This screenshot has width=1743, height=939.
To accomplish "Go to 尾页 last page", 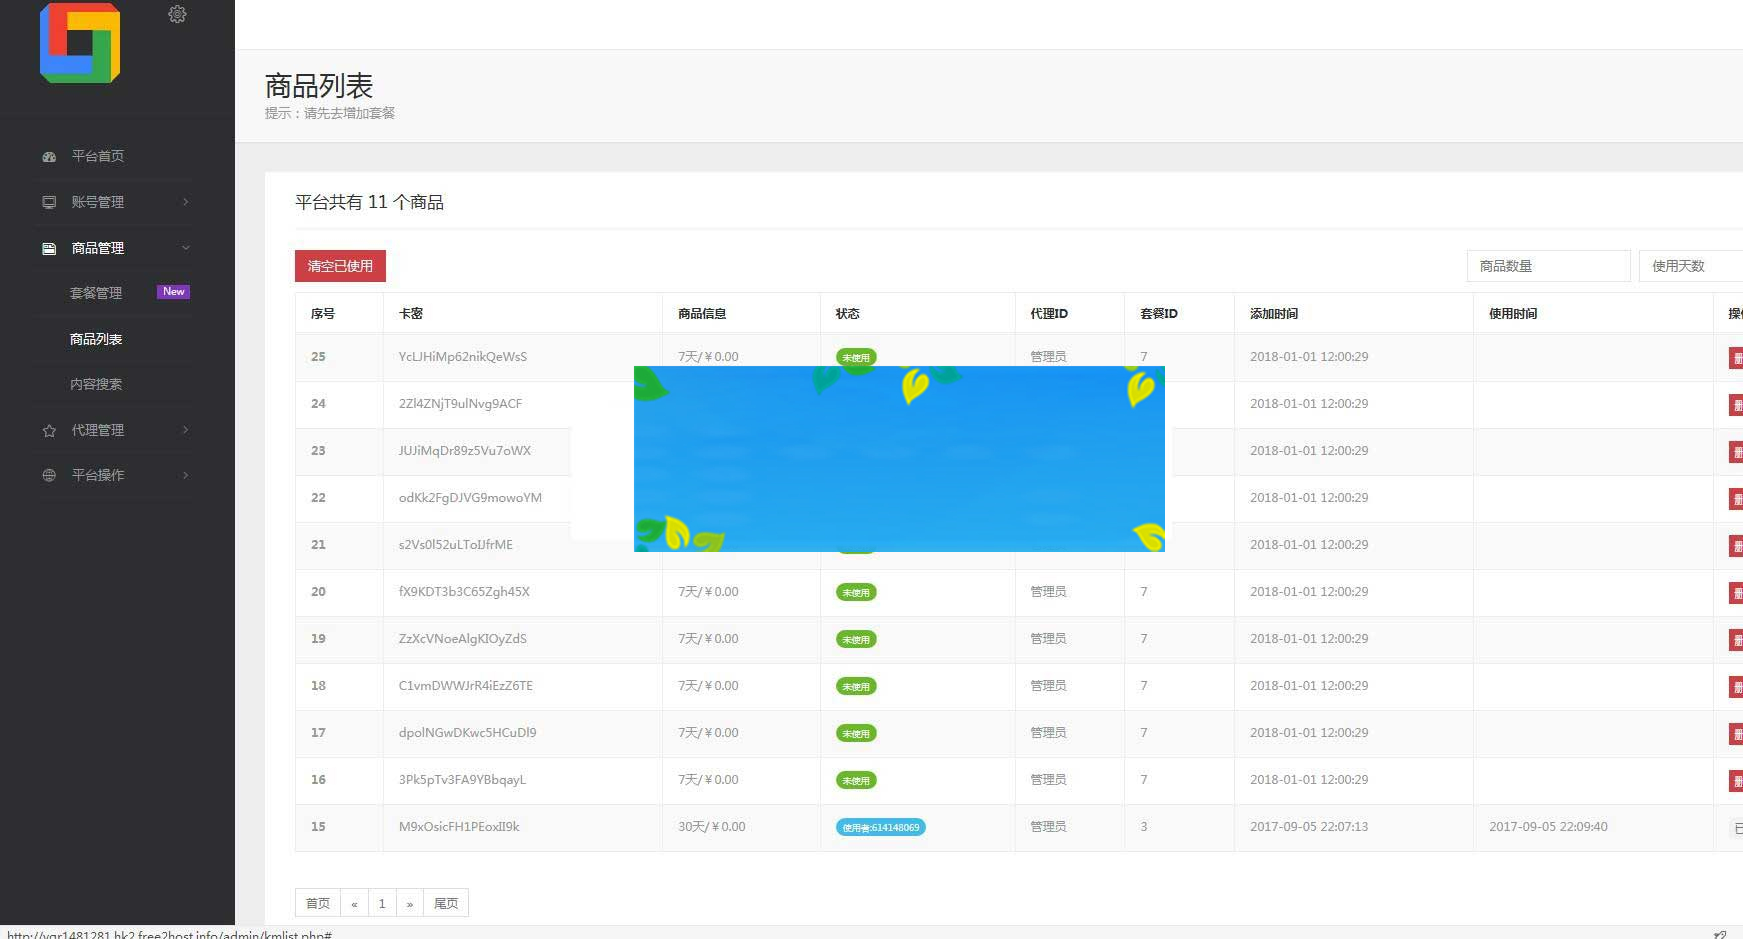I will (x=446, y=903).
